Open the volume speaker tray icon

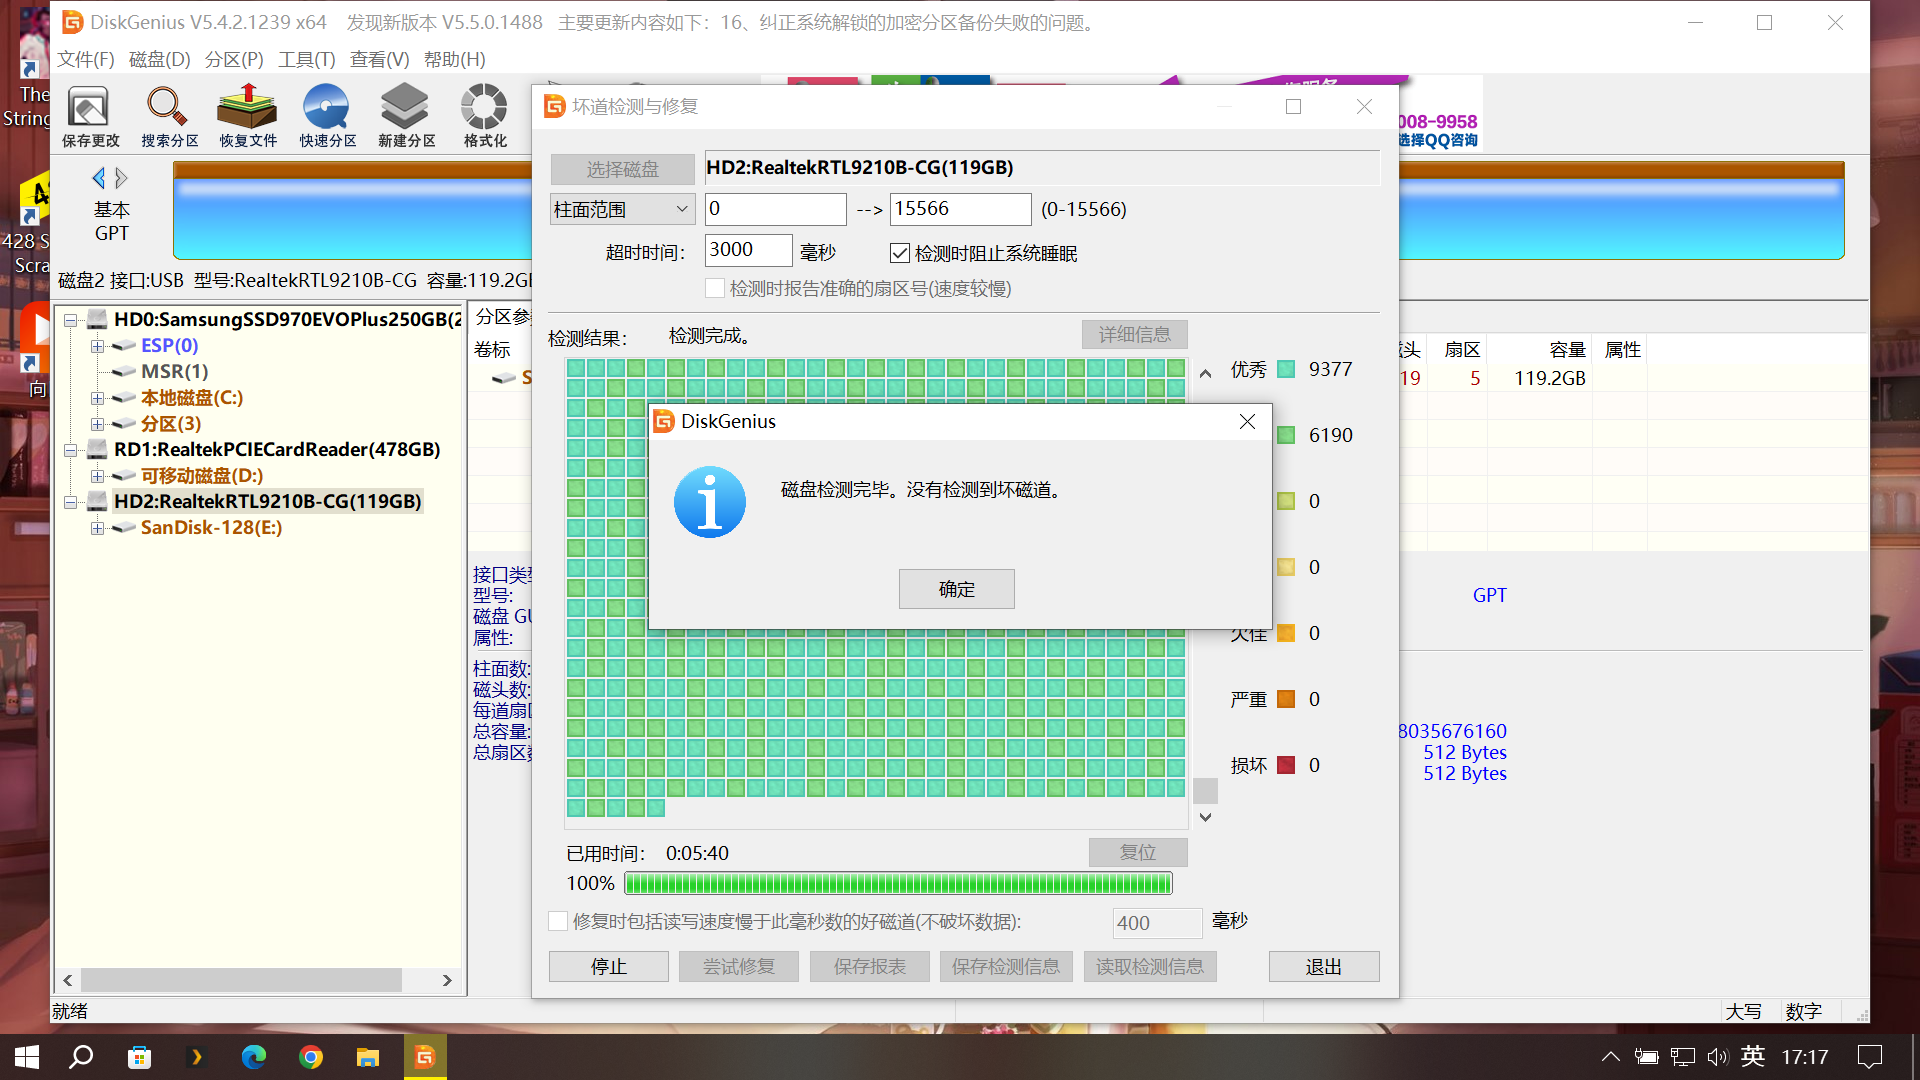point(1717,1057)
